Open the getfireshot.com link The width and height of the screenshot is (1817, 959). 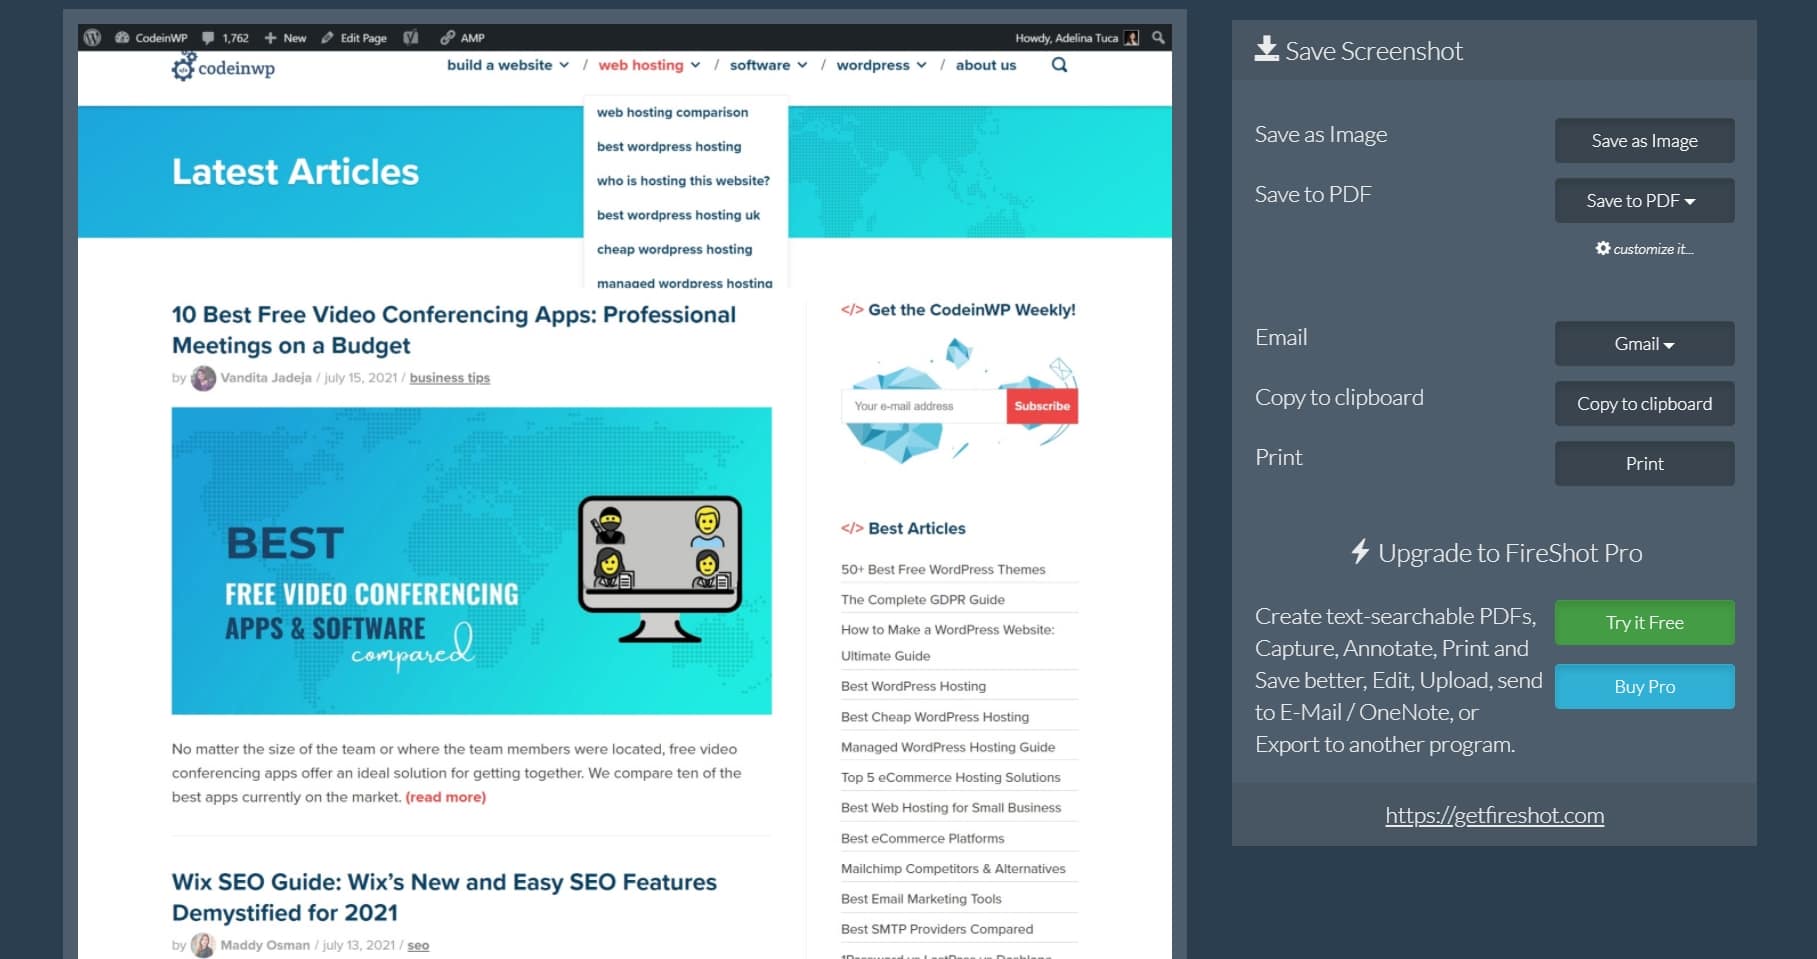click(x=1494, y=816)
